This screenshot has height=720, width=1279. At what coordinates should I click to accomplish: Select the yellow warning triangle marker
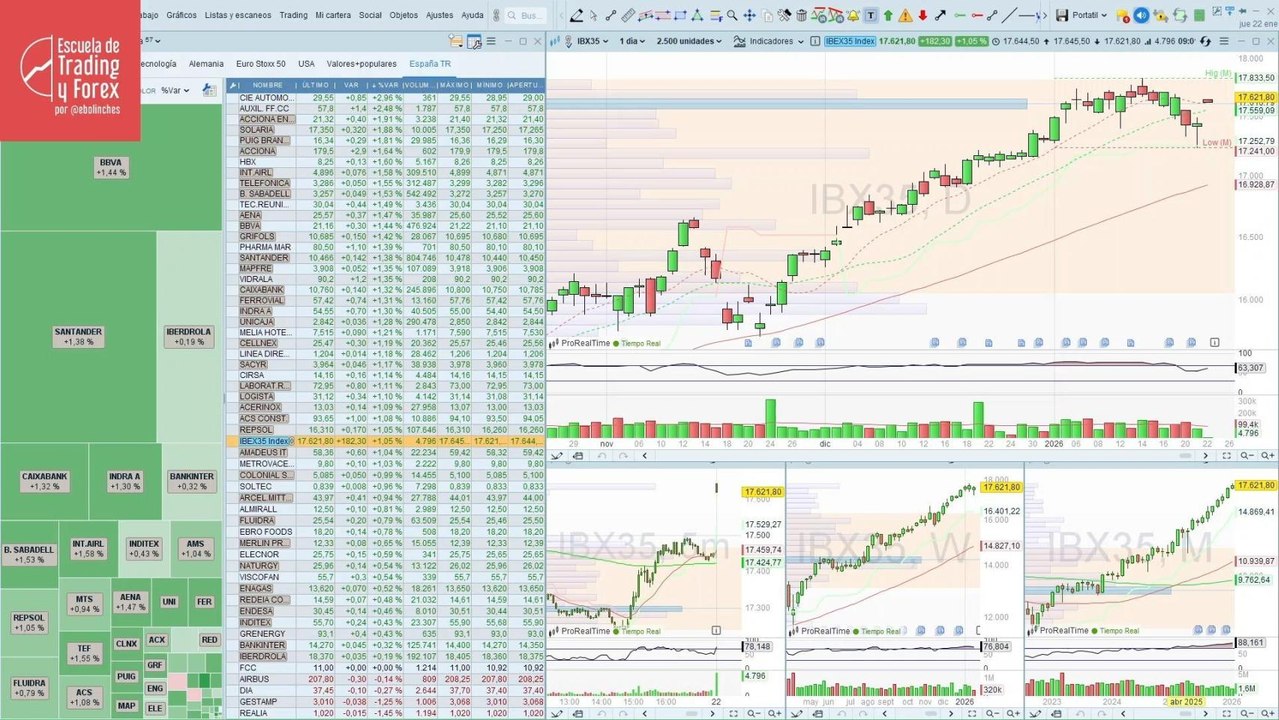pos(905,15)
